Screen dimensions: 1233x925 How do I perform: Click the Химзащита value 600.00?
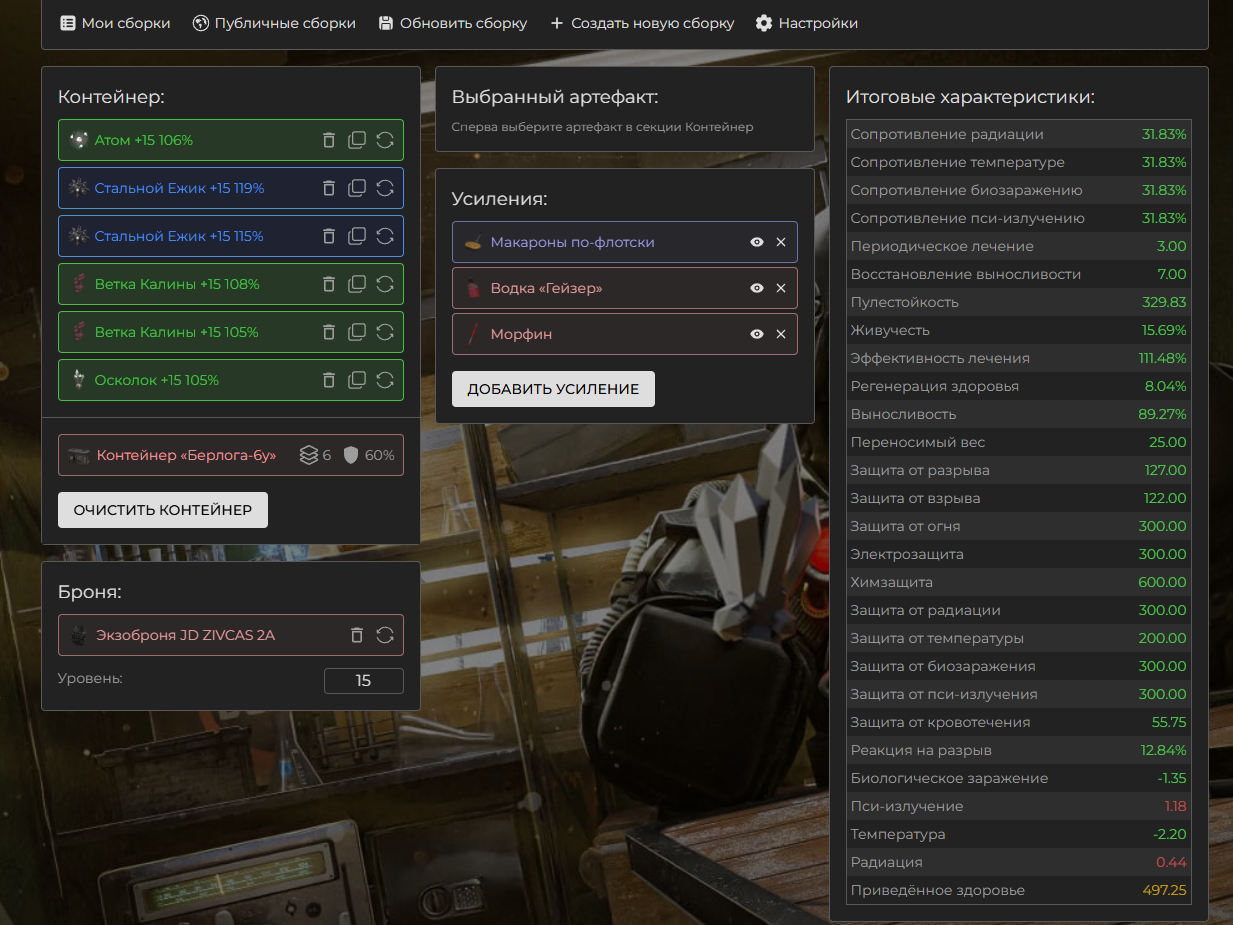[1162, 582]
